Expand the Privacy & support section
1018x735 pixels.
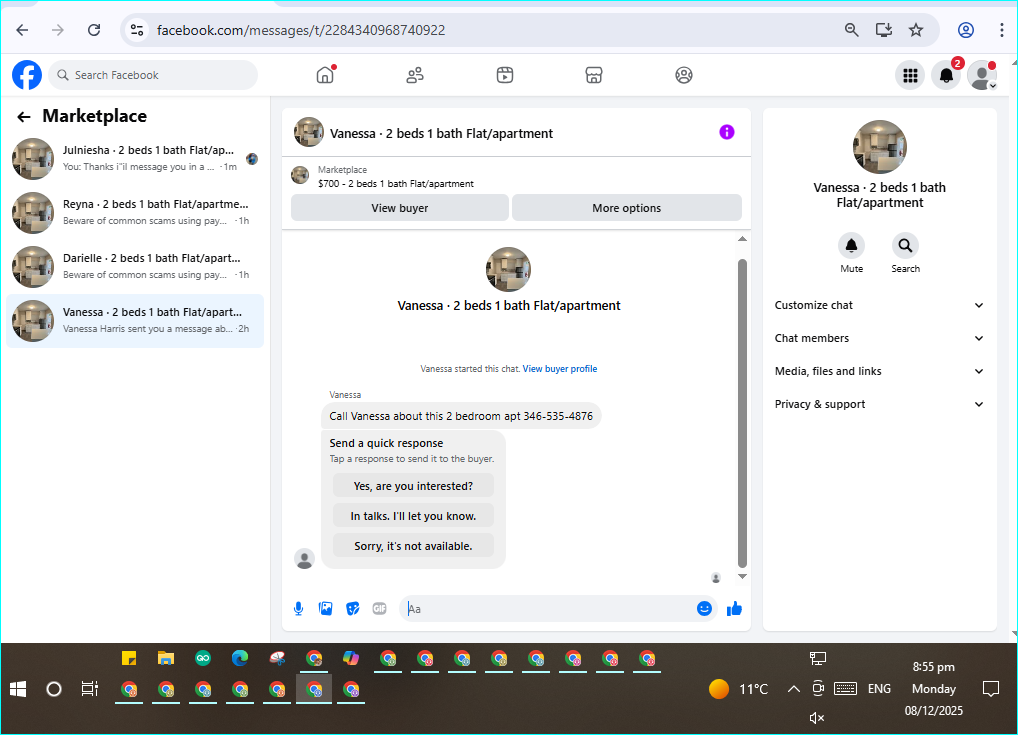(879, 405)
